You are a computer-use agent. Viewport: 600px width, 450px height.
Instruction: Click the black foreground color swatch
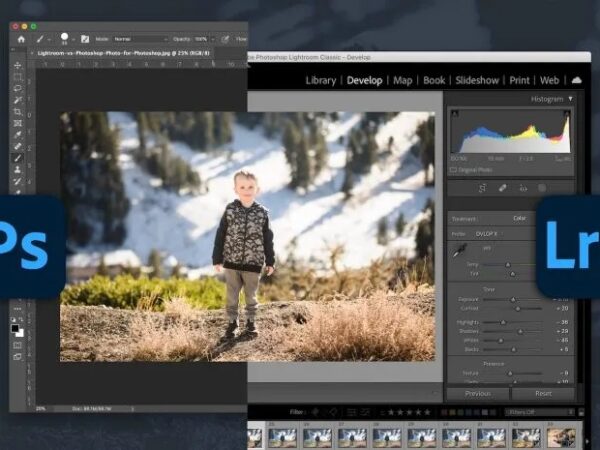[15, 328]
